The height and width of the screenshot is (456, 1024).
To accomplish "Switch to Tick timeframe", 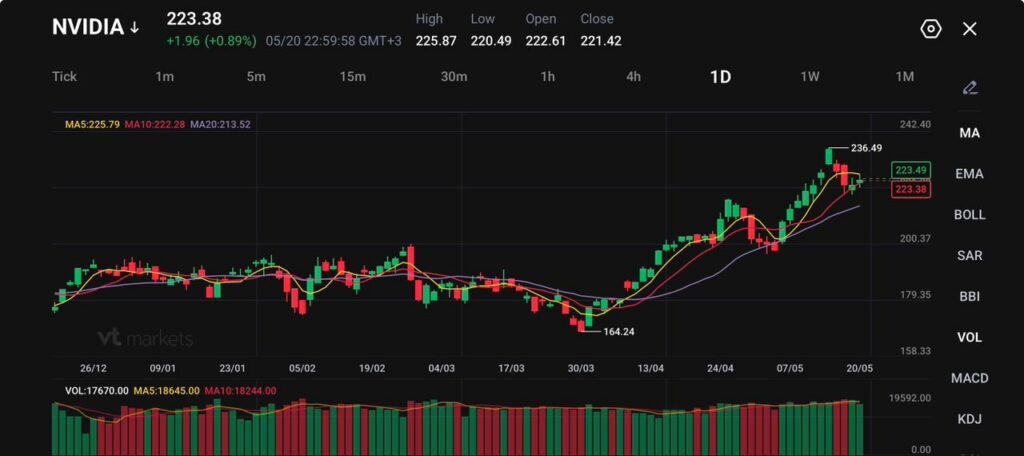I will (64, 76).
